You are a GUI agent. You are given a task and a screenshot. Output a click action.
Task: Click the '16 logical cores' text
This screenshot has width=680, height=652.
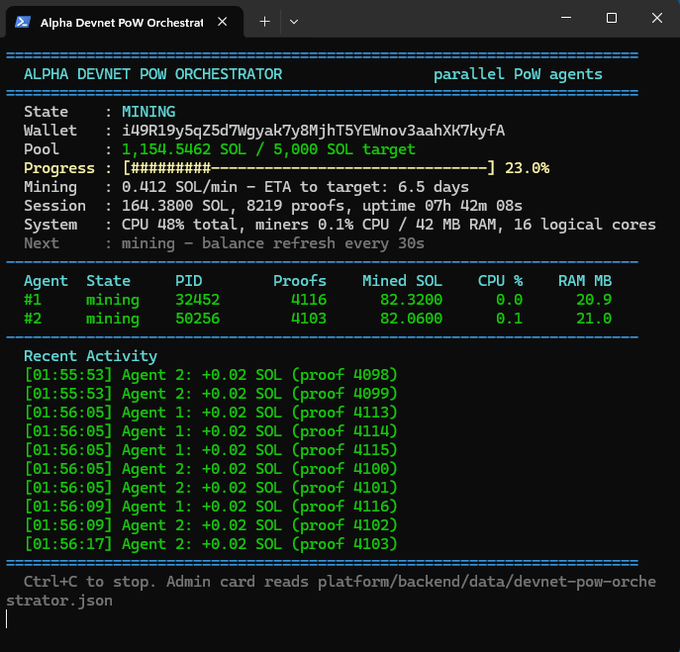585,224
